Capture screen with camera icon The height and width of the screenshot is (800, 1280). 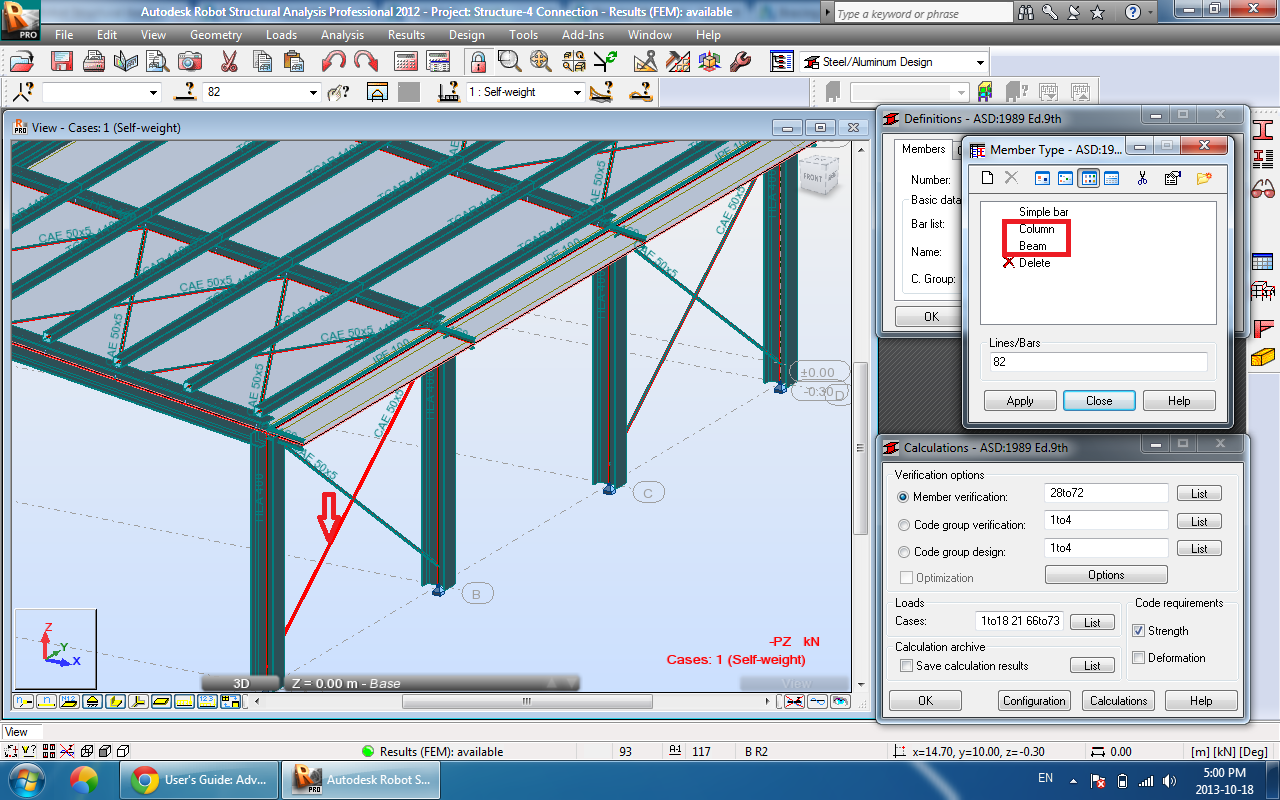[189, 61]
